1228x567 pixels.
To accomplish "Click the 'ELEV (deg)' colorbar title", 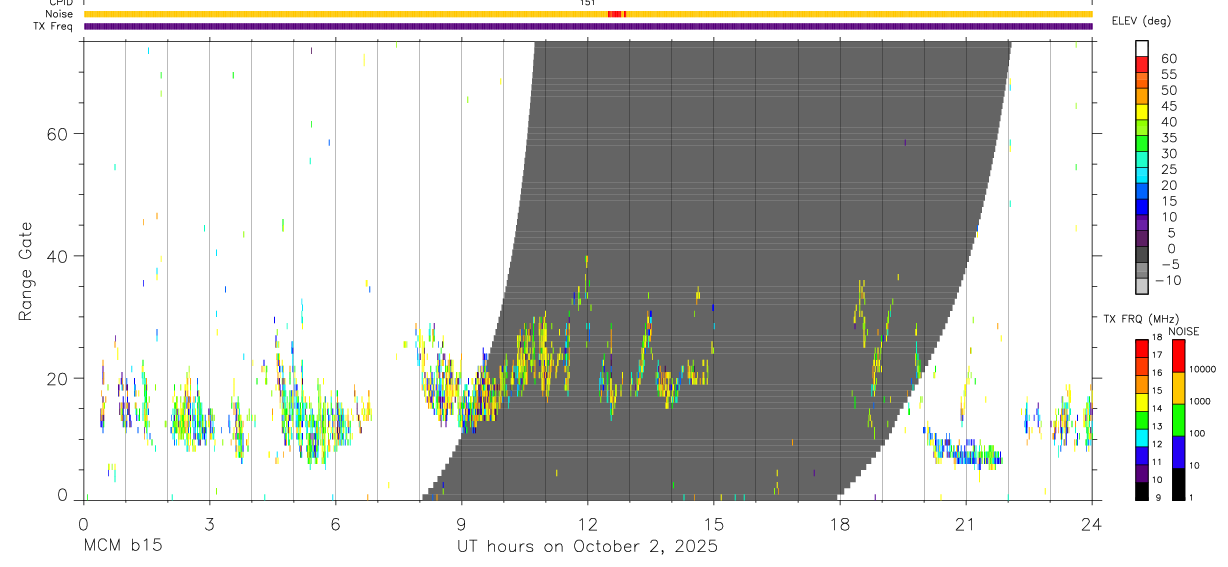I will [x=1141, y=21].
